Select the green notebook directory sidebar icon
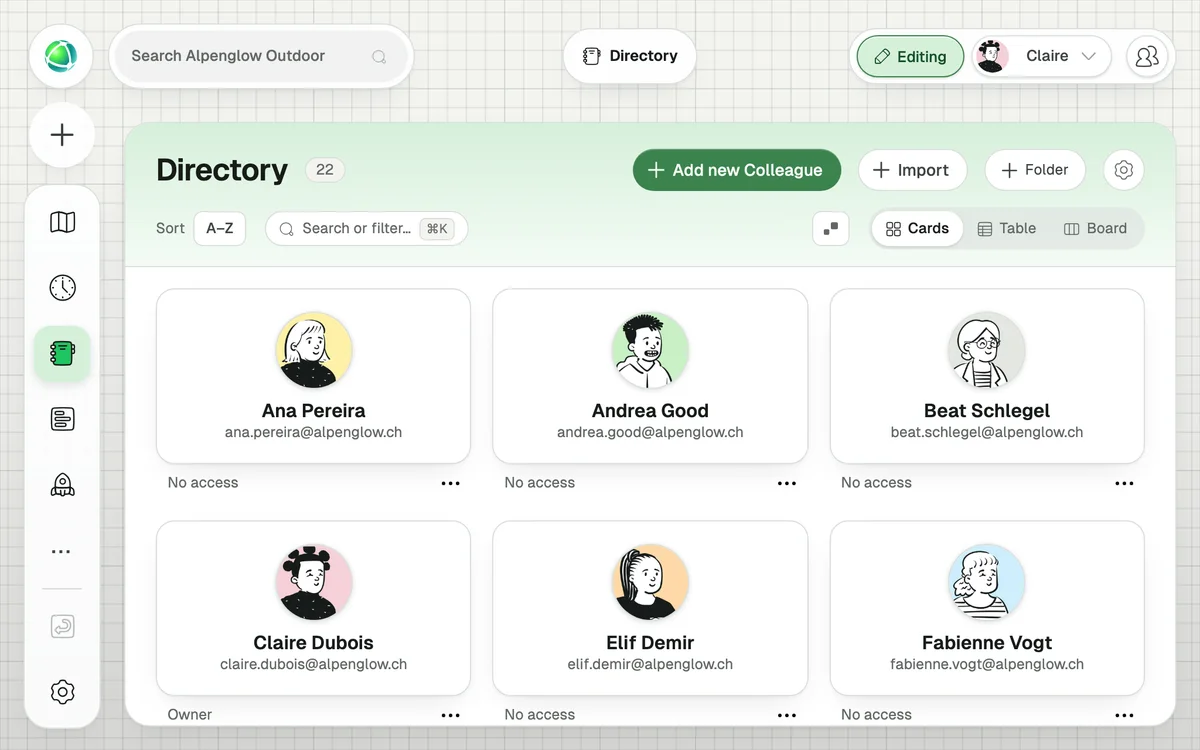 pos(62,354)
